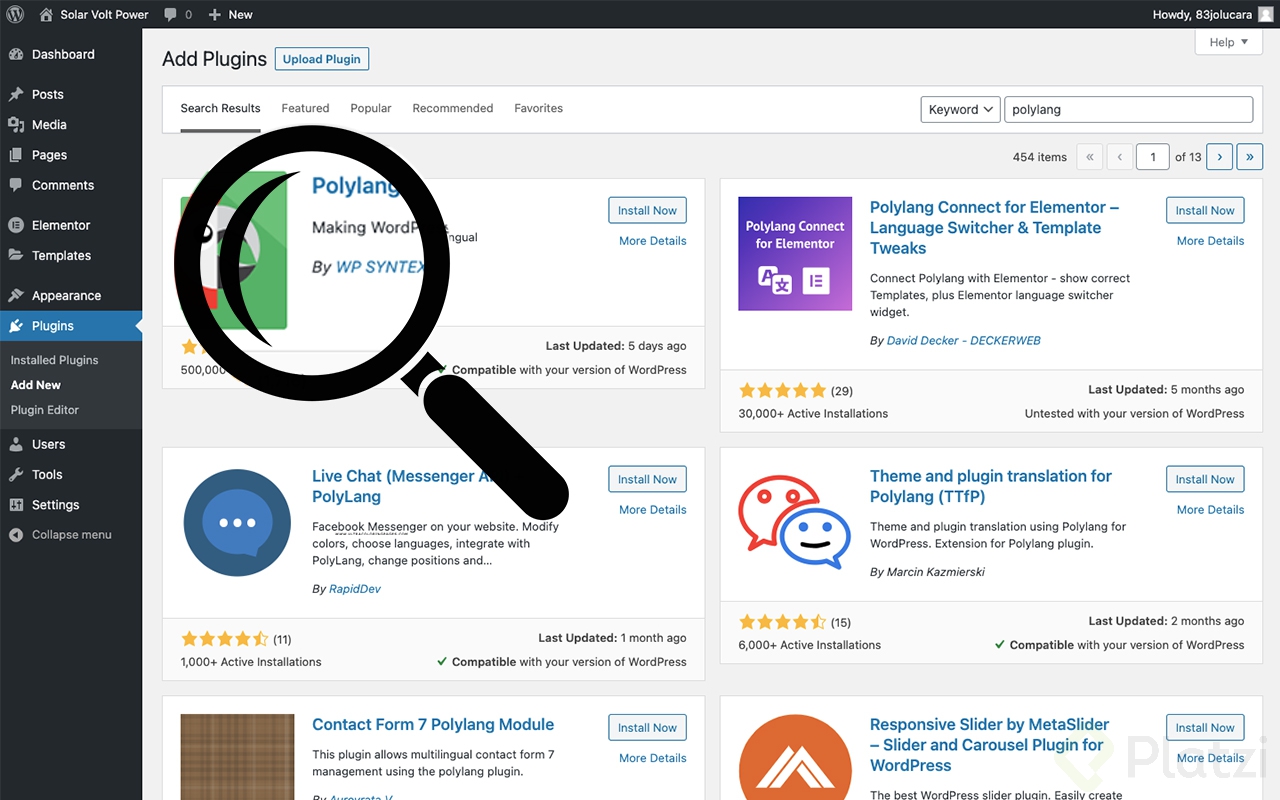The width and height of the screenshot is (1280, 800).
Task: View More Details for Polylang
Action: 652,241
